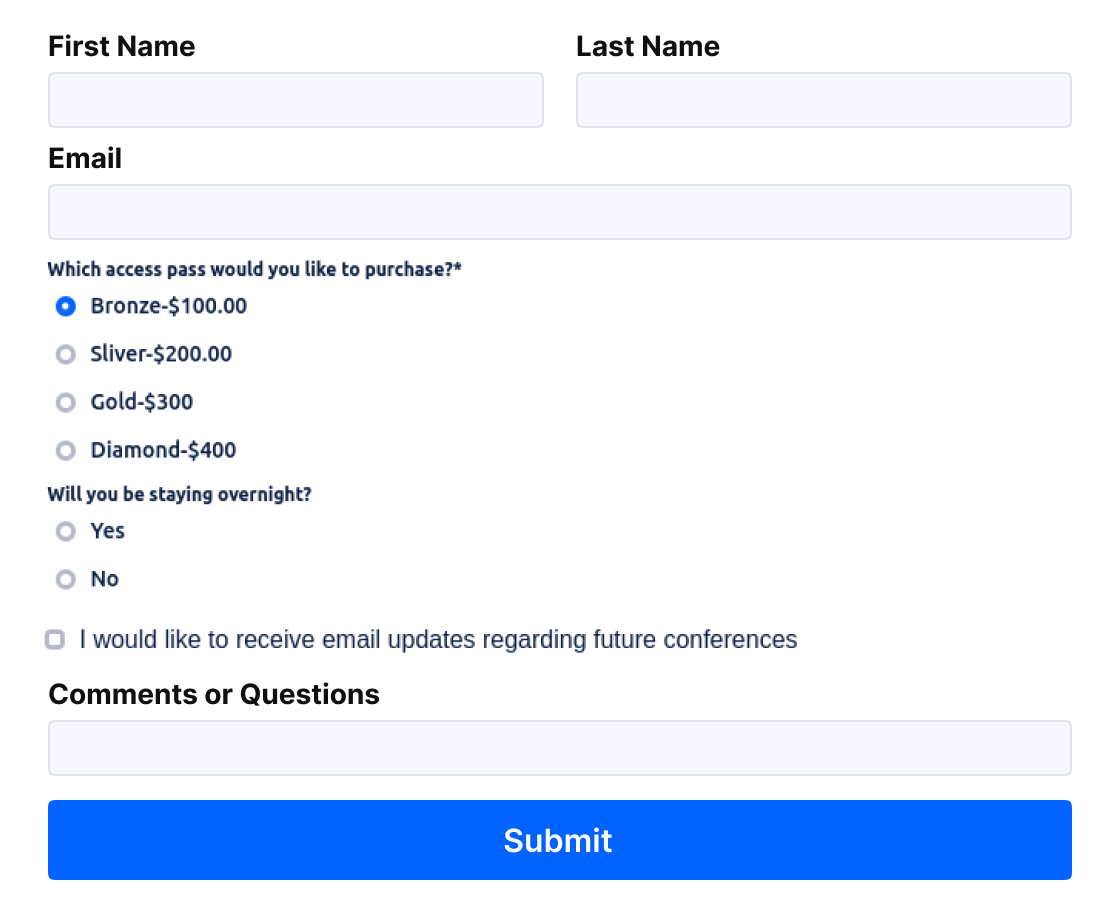The image size is (1120, 912).
Task: Click the "Will you be staying overnight?" text
Action: 179,494
